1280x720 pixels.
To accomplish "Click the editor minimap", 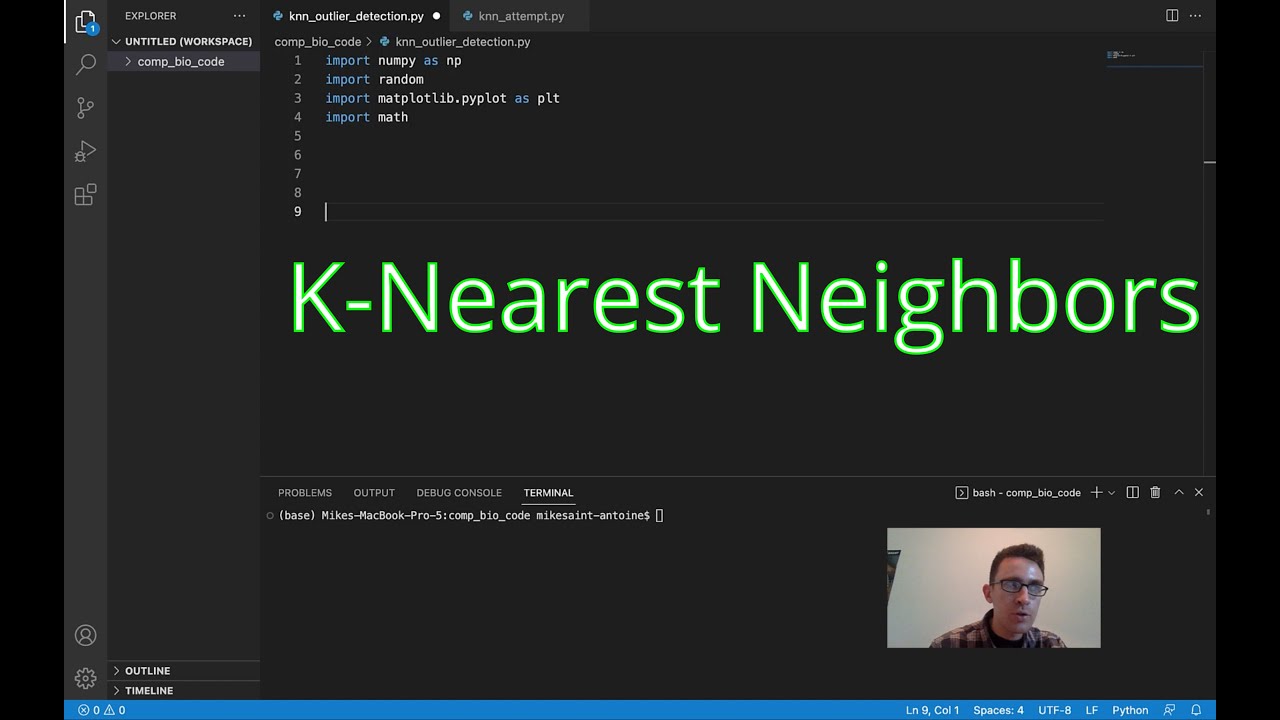I will point(1153,58).
